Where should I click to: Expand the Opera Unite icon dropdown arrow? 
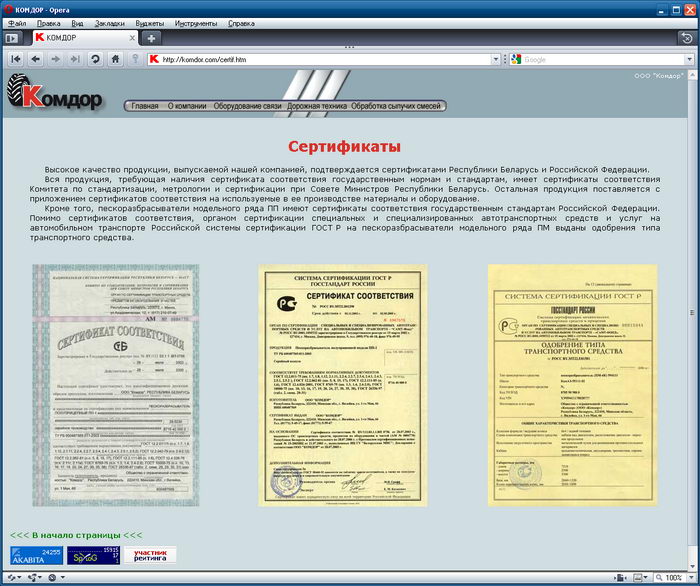pyautogui.click(x=40, y=578)
